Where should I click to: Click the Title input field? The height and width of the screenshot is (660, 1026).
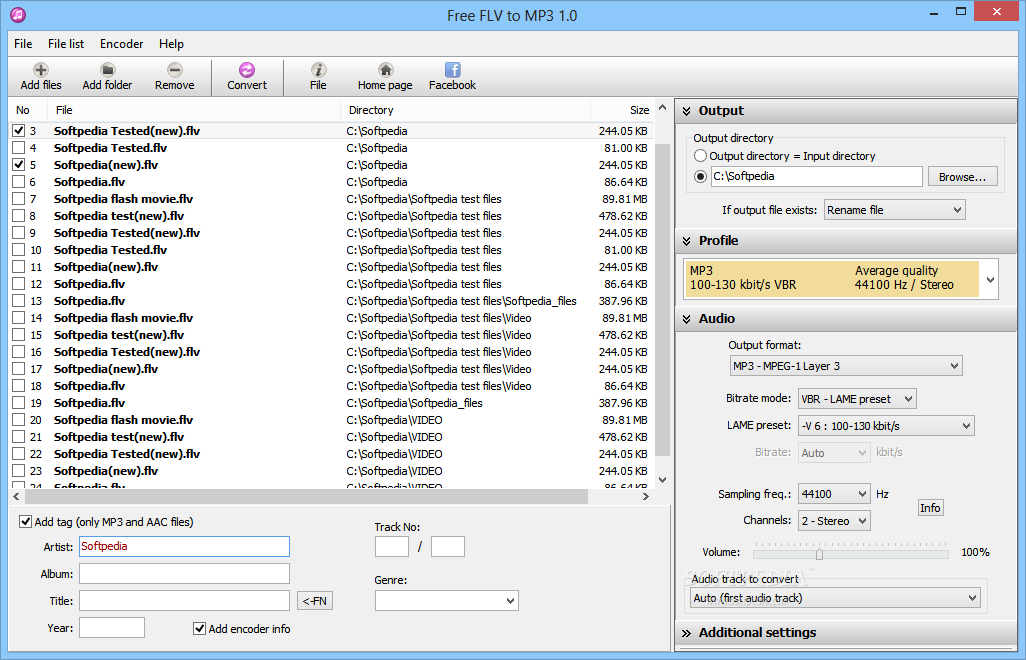click(x=184, y=600)
